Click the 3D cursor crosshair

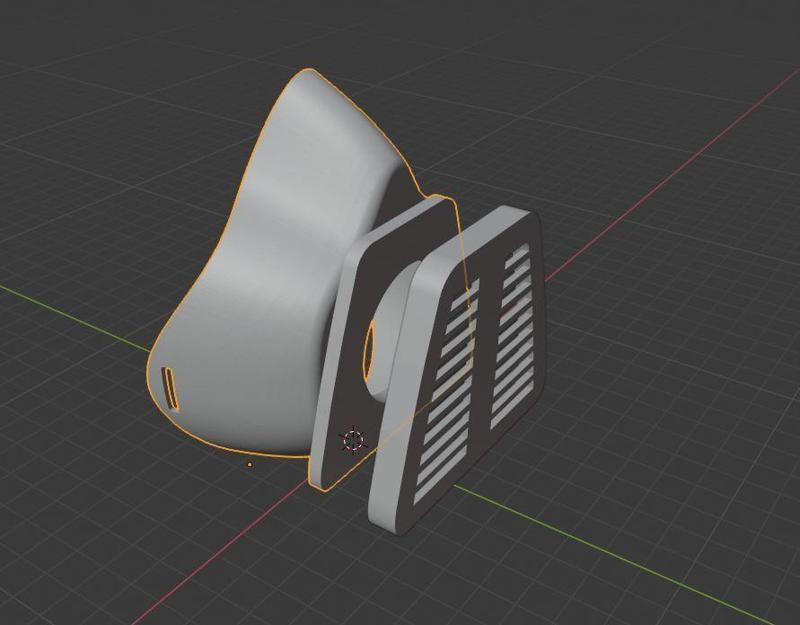[x=354, y=440]
